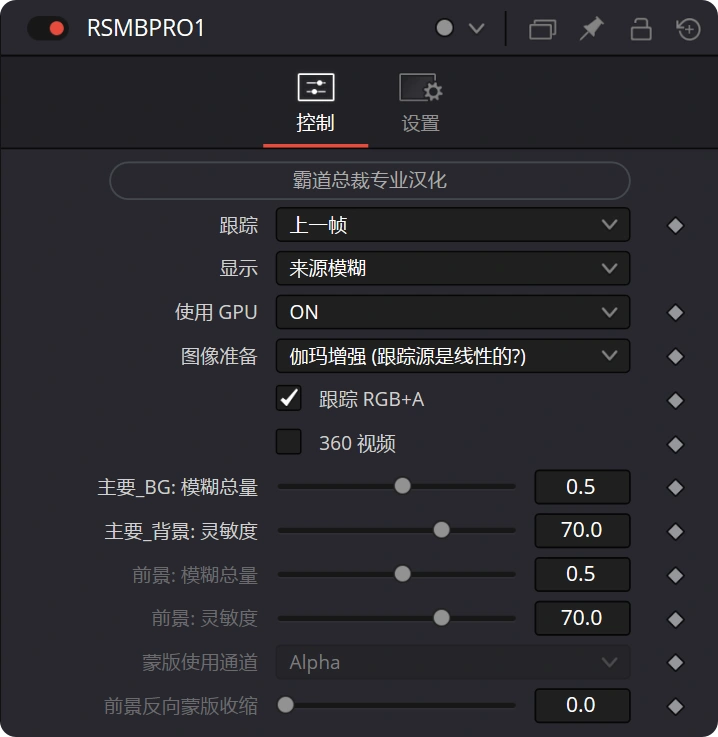This screenshot has width=718, height=737.
Task: Click the 前景: 模糊总量 slider handle
Action: point(402,574)
